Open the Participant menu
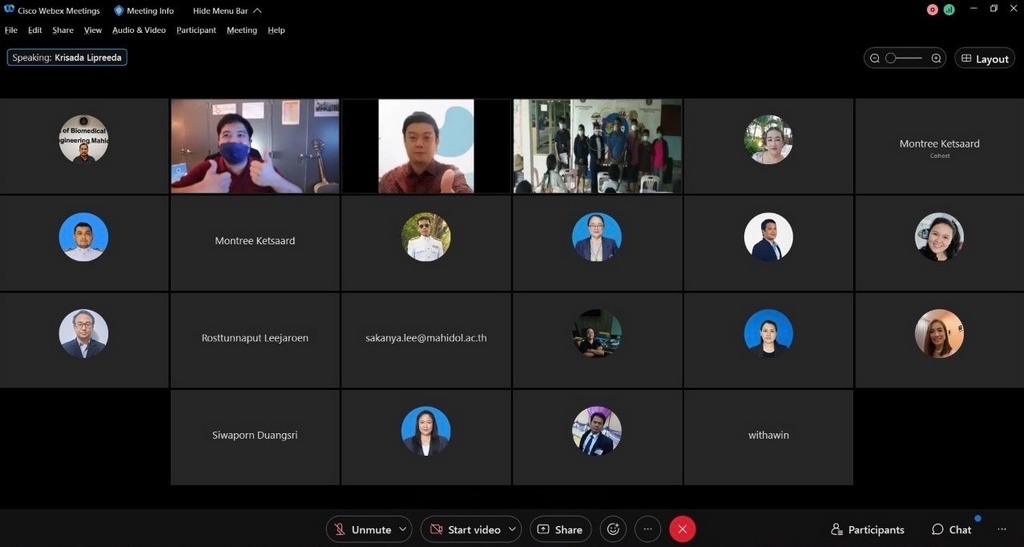The image size is (1024, 547). 196,30
